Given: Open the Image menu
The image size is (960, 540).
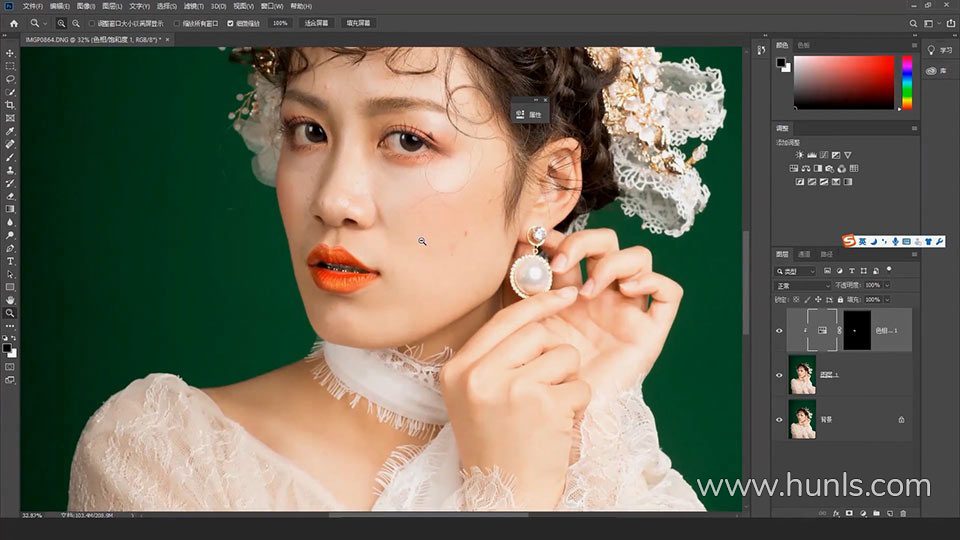Looking at the screenshot, I should 86,6.
